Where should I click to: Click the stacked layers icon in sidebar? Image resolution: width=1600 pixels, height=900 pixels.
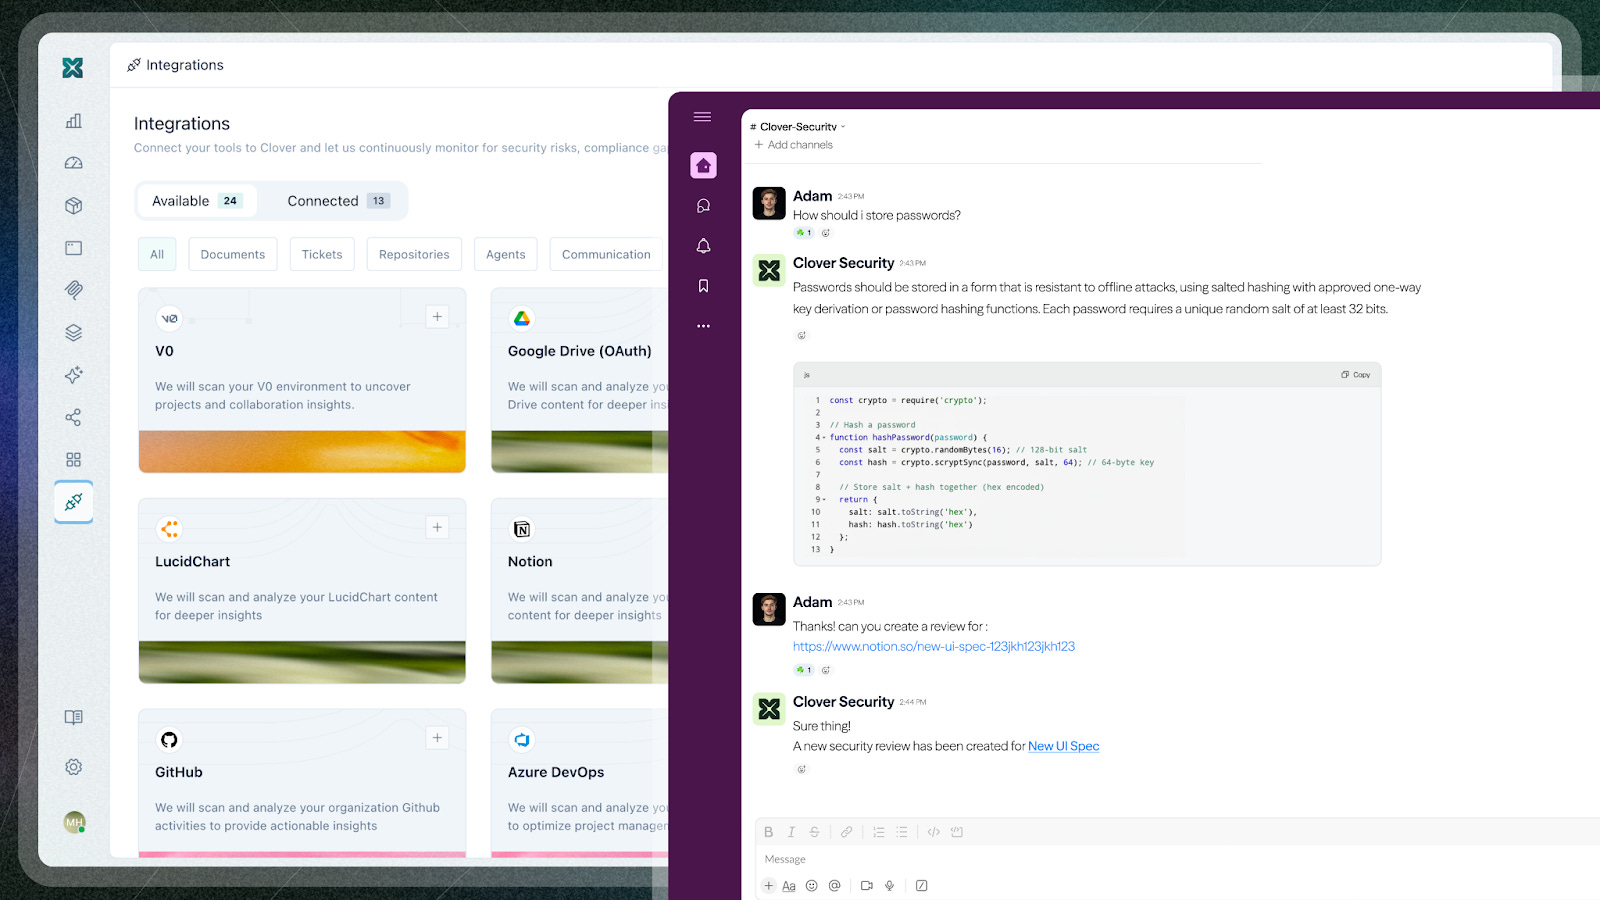pos(73,332)
